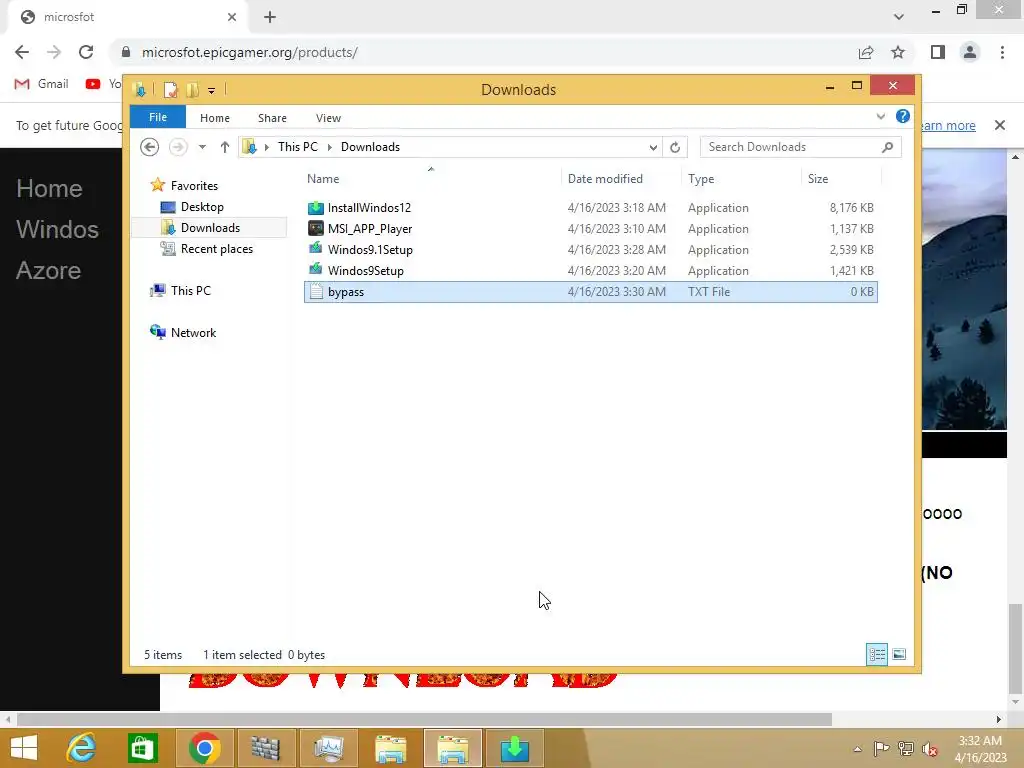Switch to large icons view layout
The height and width of the screenshot is (768, 1024).
pos(899,654)
